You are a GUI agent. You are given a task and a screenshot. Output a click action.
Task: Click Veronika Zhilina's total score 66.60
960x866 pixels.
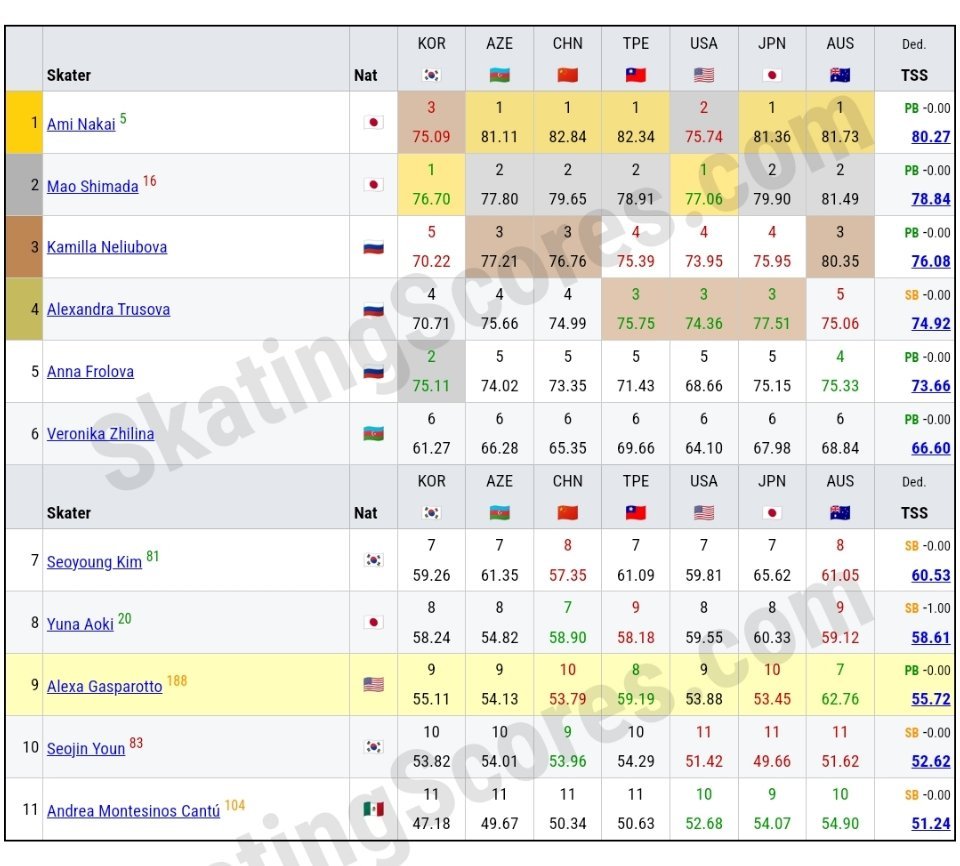pos(931,448)
